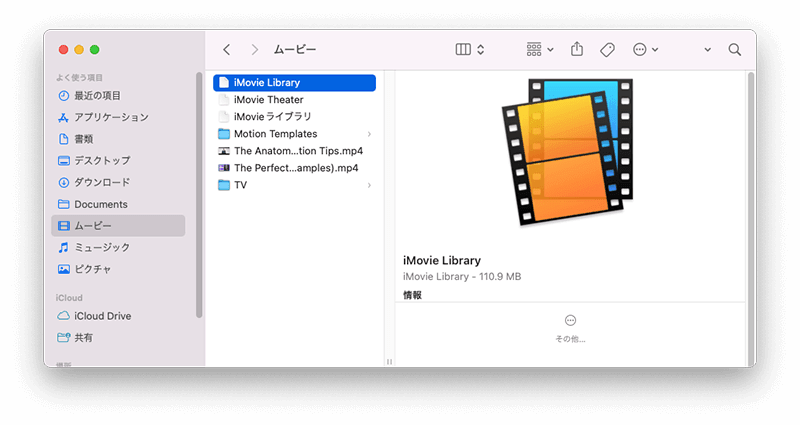
Task: Open ダウンロード in sidebar
Action: 118,182
